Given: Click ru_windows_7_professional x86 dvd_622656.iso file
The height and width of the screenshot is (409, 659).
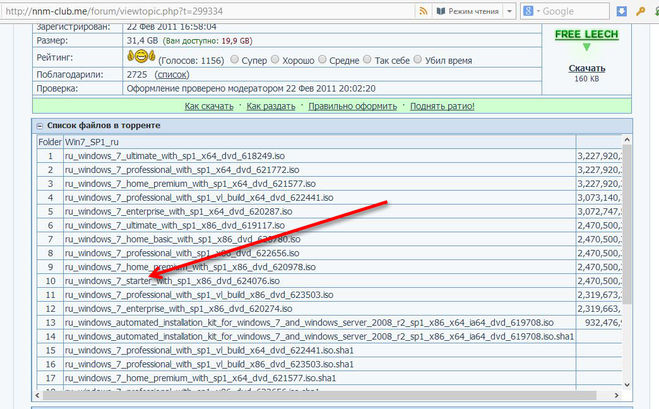Looking at the screenshot, I should (x=182, y=253).
